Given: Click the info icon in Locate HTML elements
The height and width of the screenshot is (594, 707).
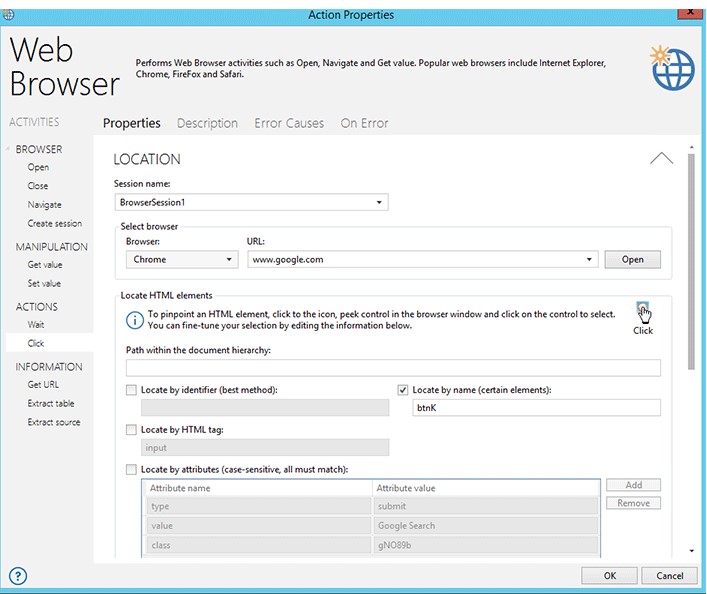Looking at the screenshot, I should (x=134, y=320).
